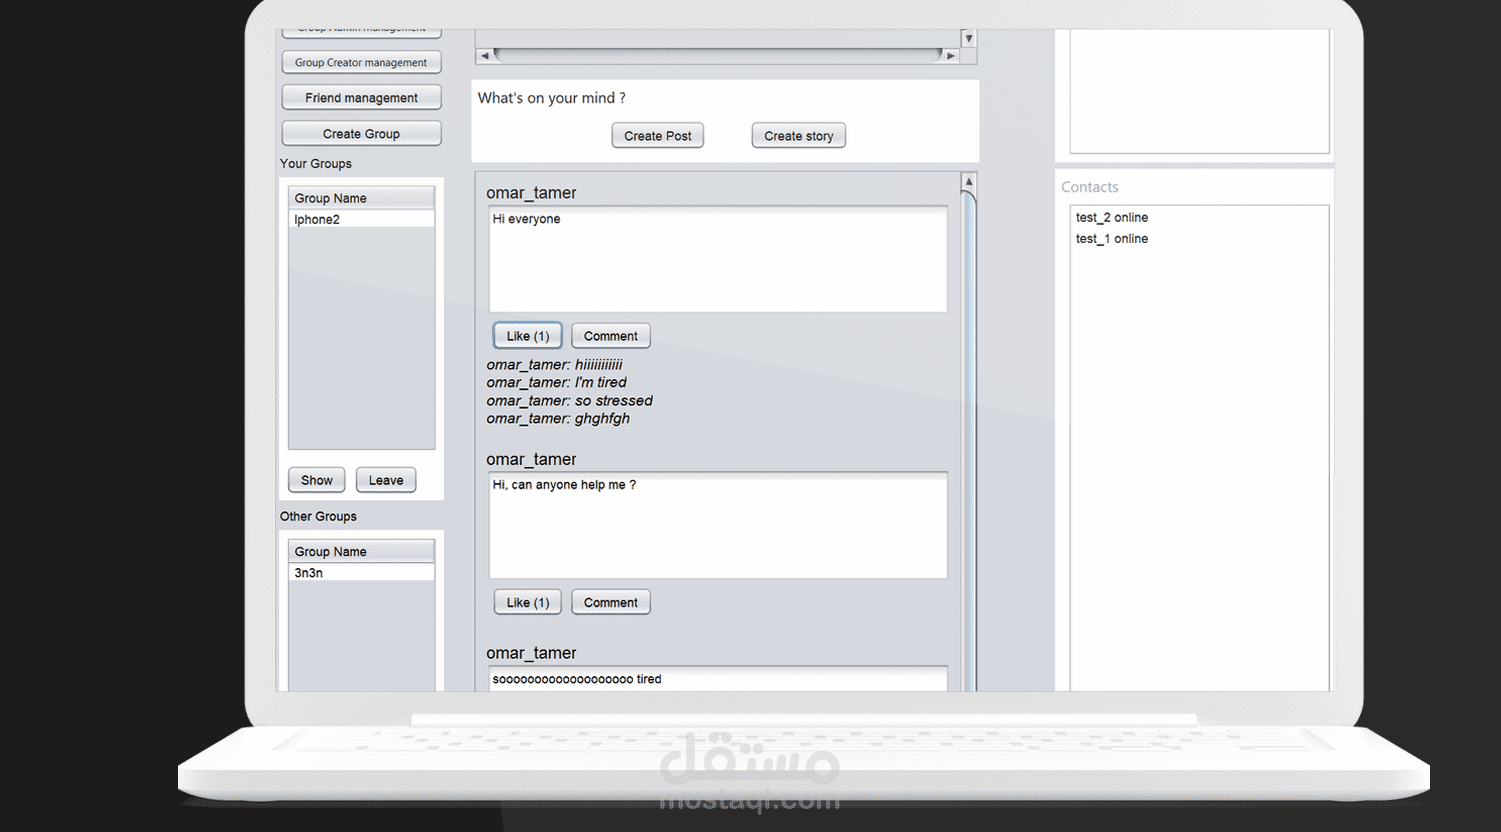Click Create story button
The height and width of the screenshot is (832, 1501).
pyautogui.click(x=798, y=136)
